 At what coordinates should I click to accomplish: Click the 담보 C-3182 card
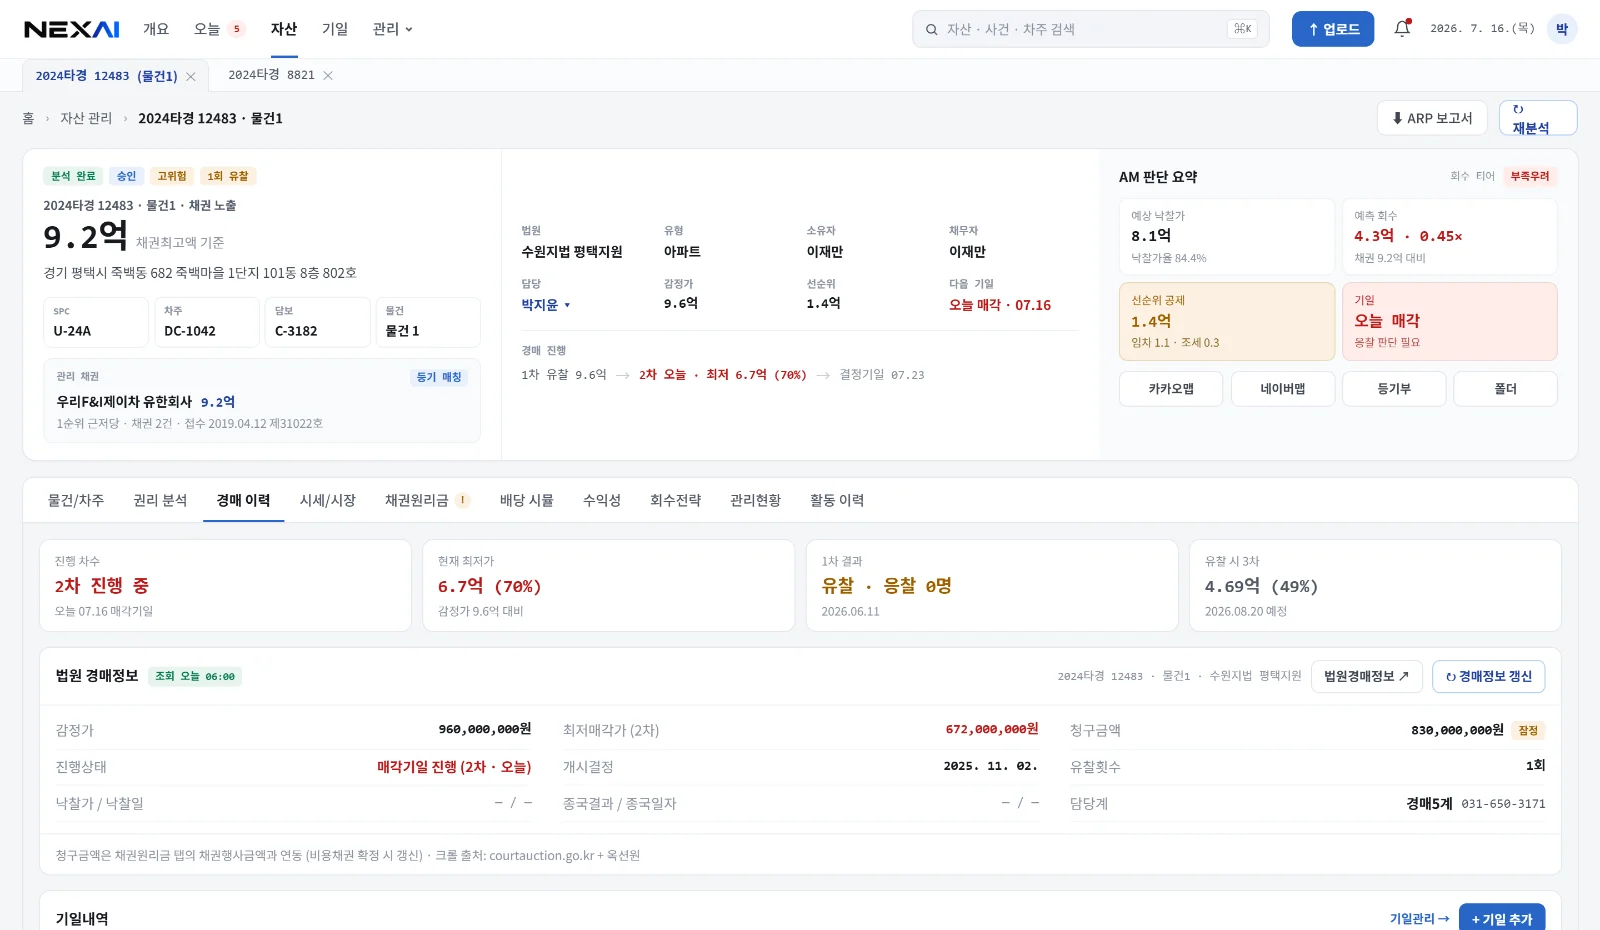click(x=317, y=322)
